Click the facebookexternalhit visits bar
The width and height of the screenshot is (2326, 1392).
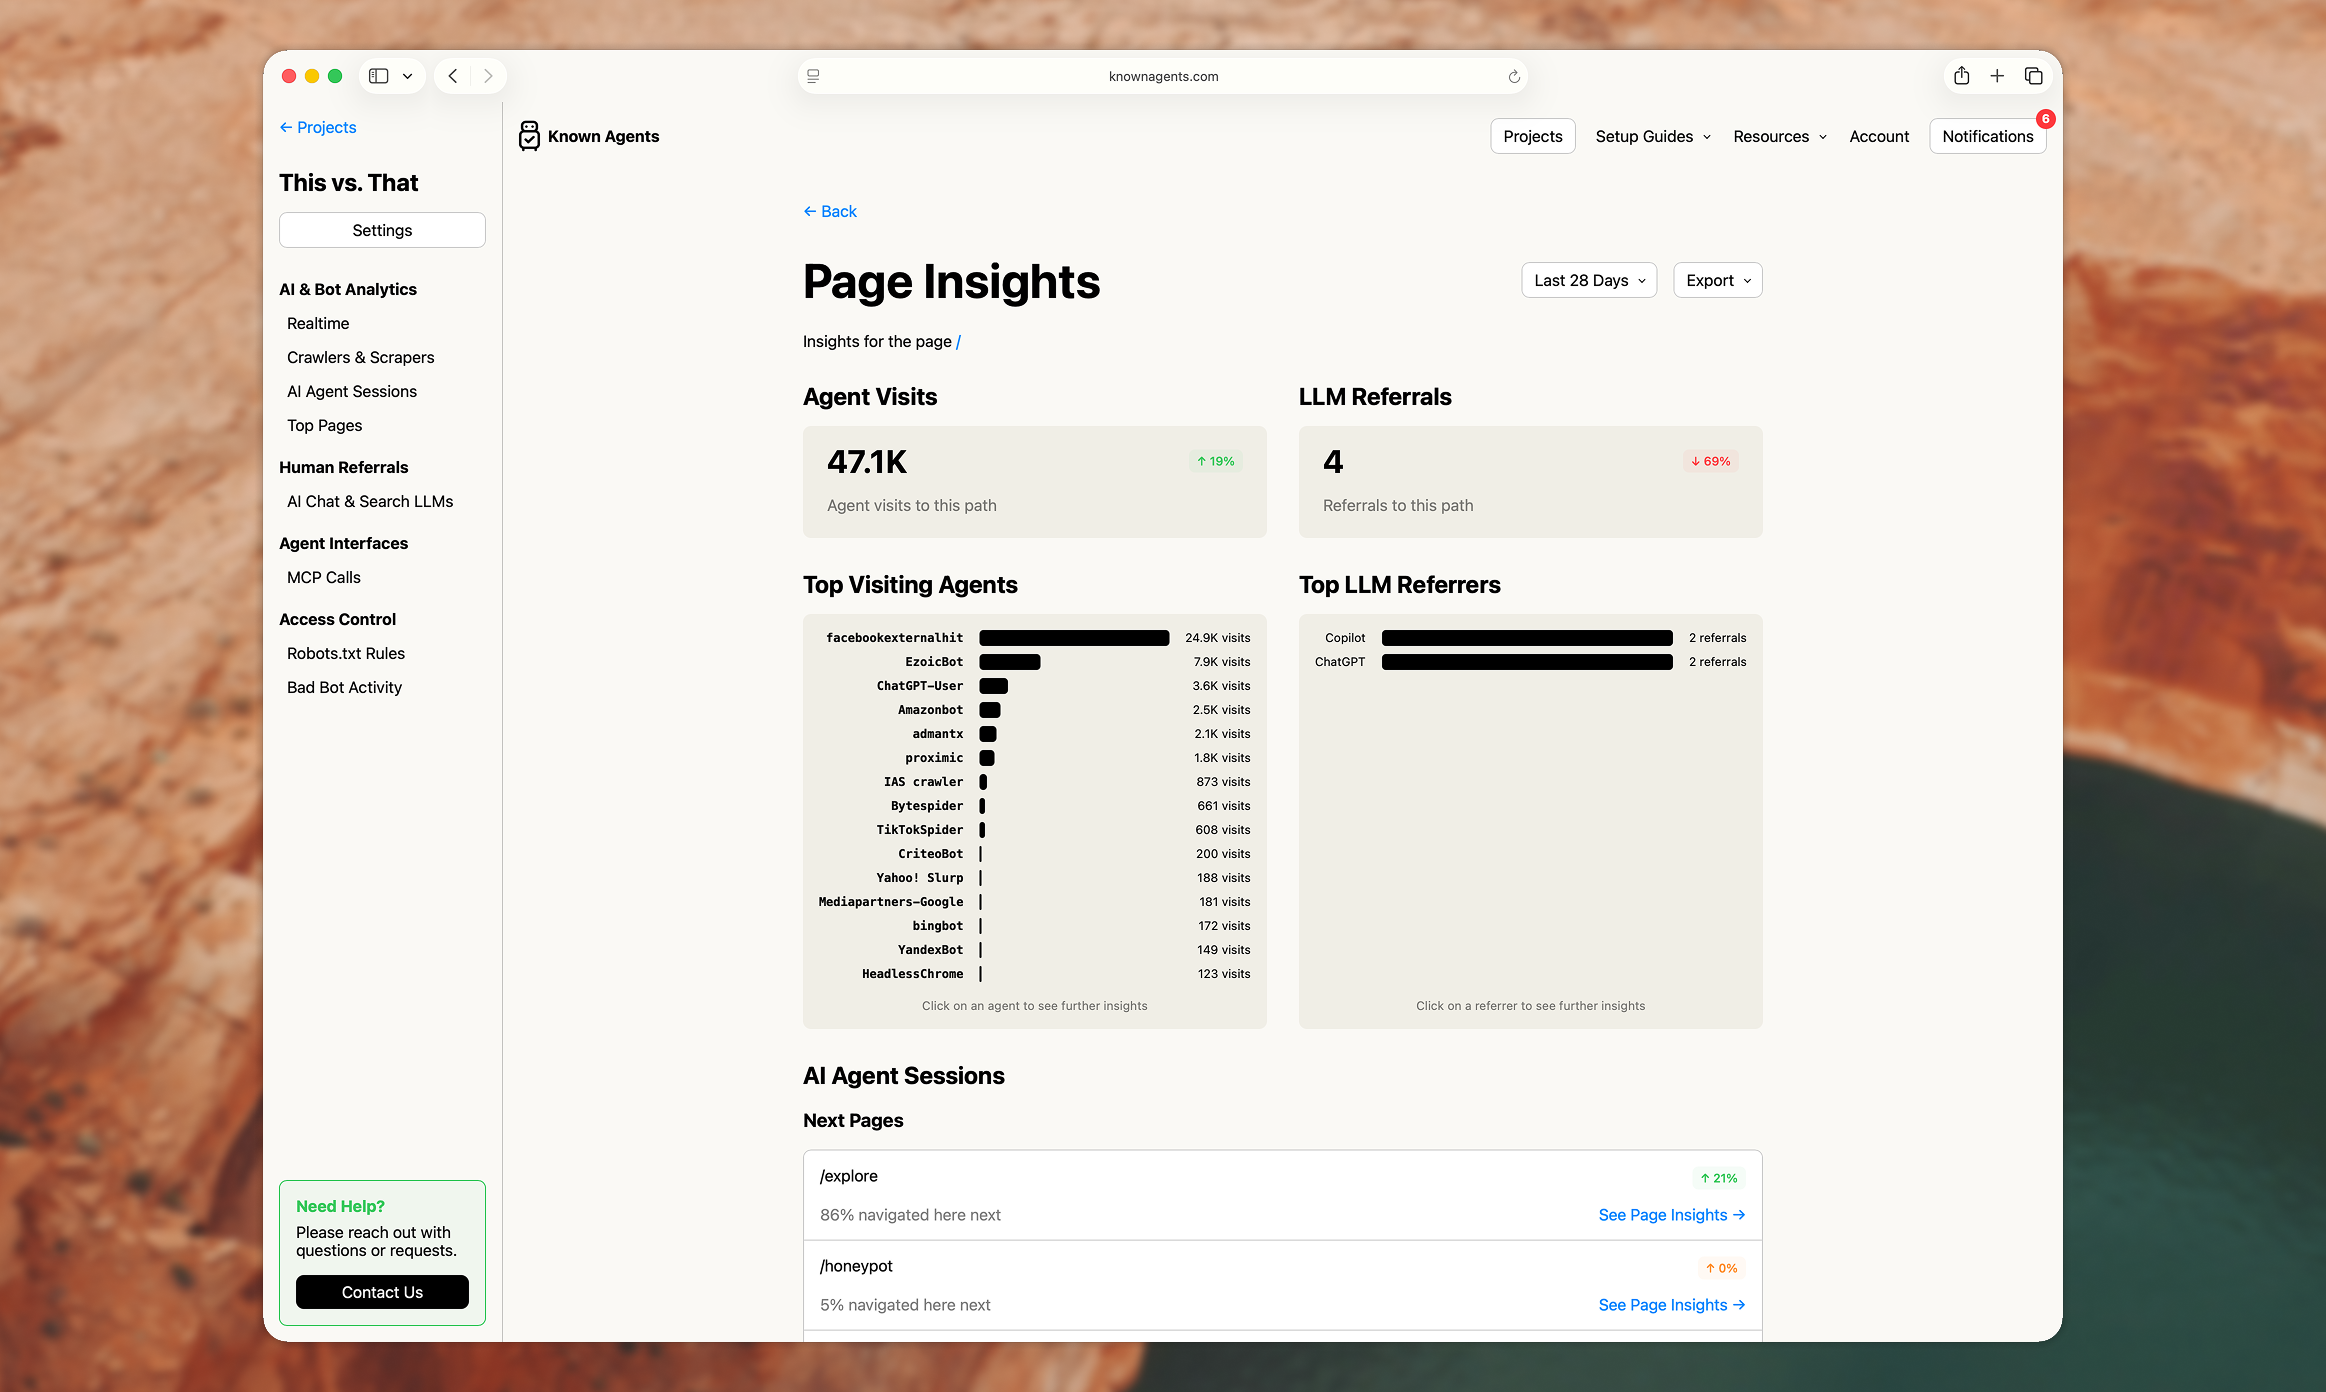coord(1073,638)
